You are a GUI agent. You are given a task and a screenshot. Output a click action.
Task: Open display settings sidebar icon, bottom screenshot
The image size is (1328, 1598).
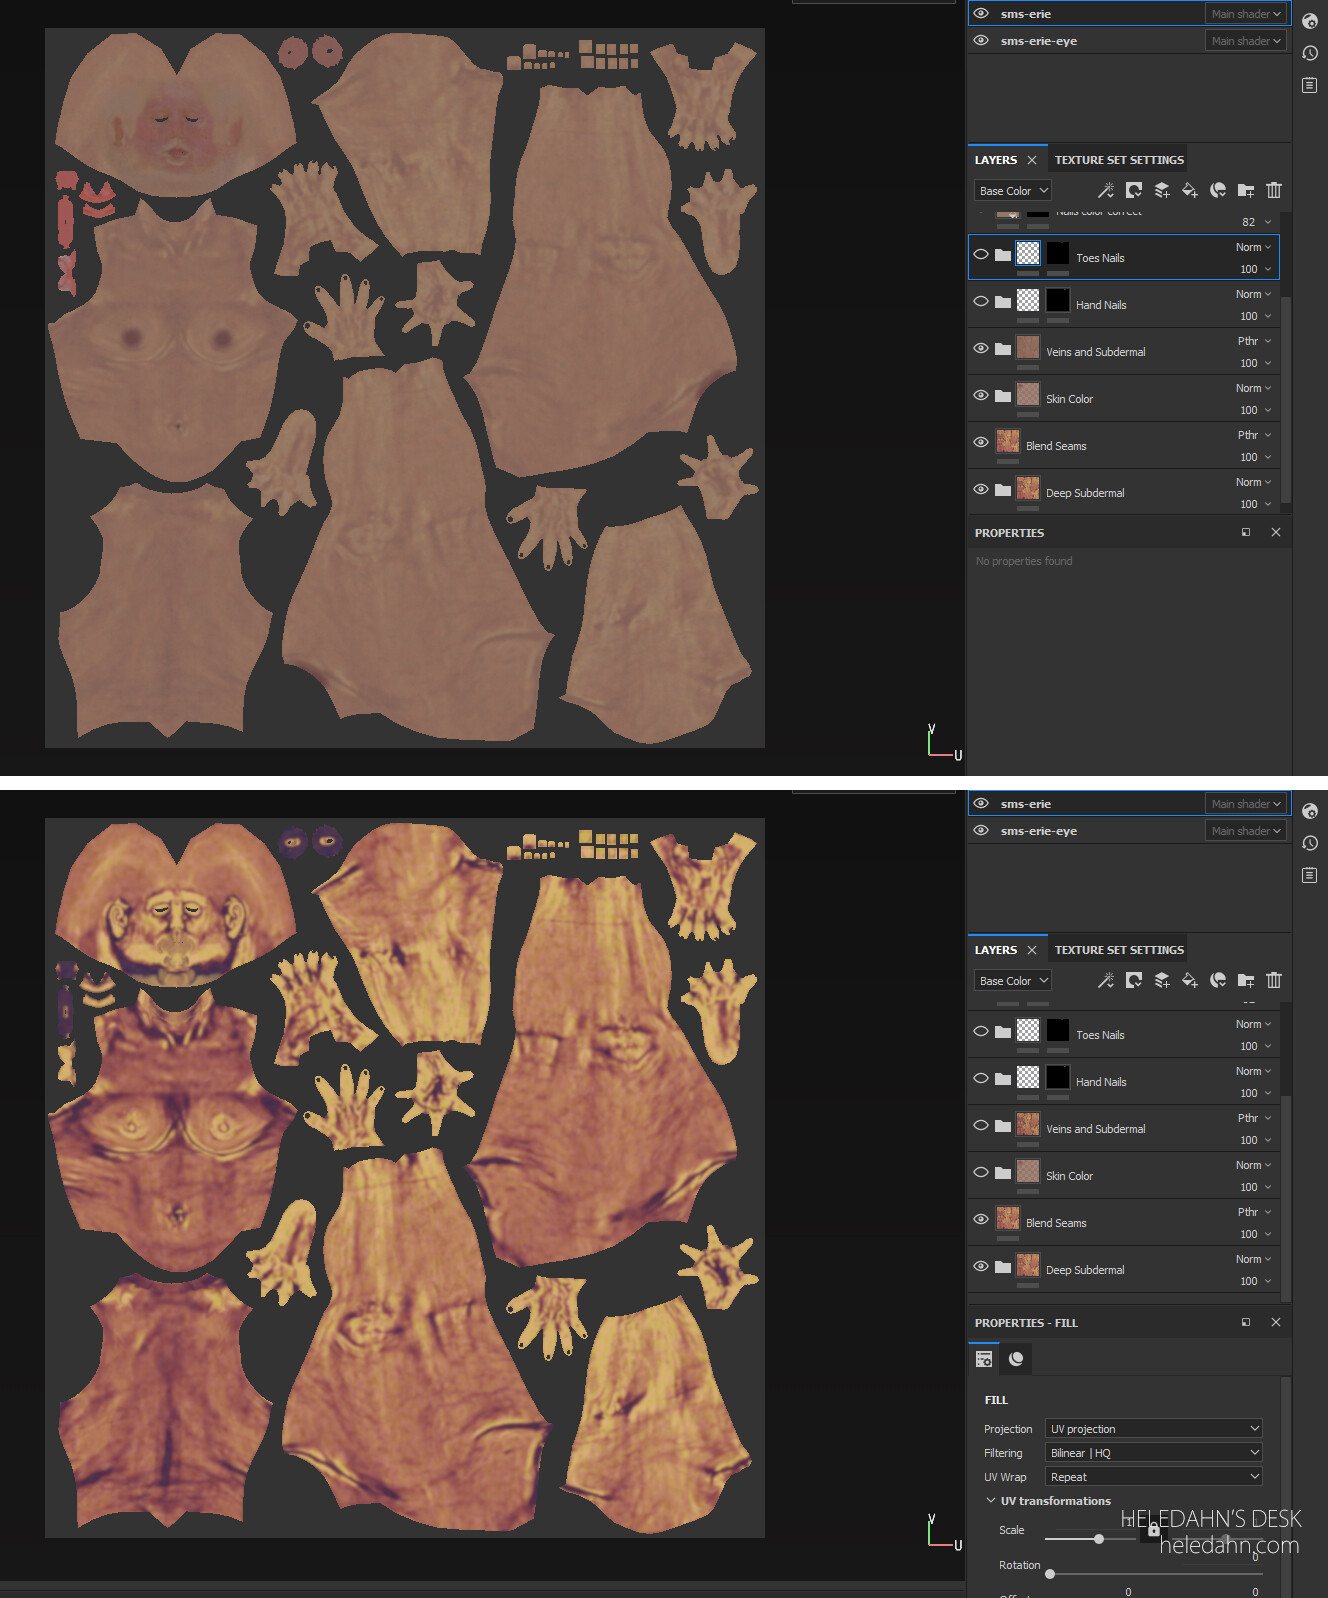[x=1309, y=811]
